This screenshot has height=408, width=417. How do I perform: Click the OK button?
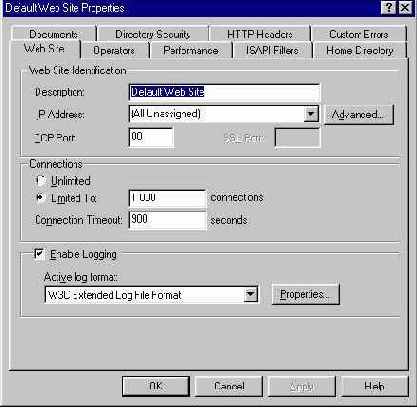[156, 386]
